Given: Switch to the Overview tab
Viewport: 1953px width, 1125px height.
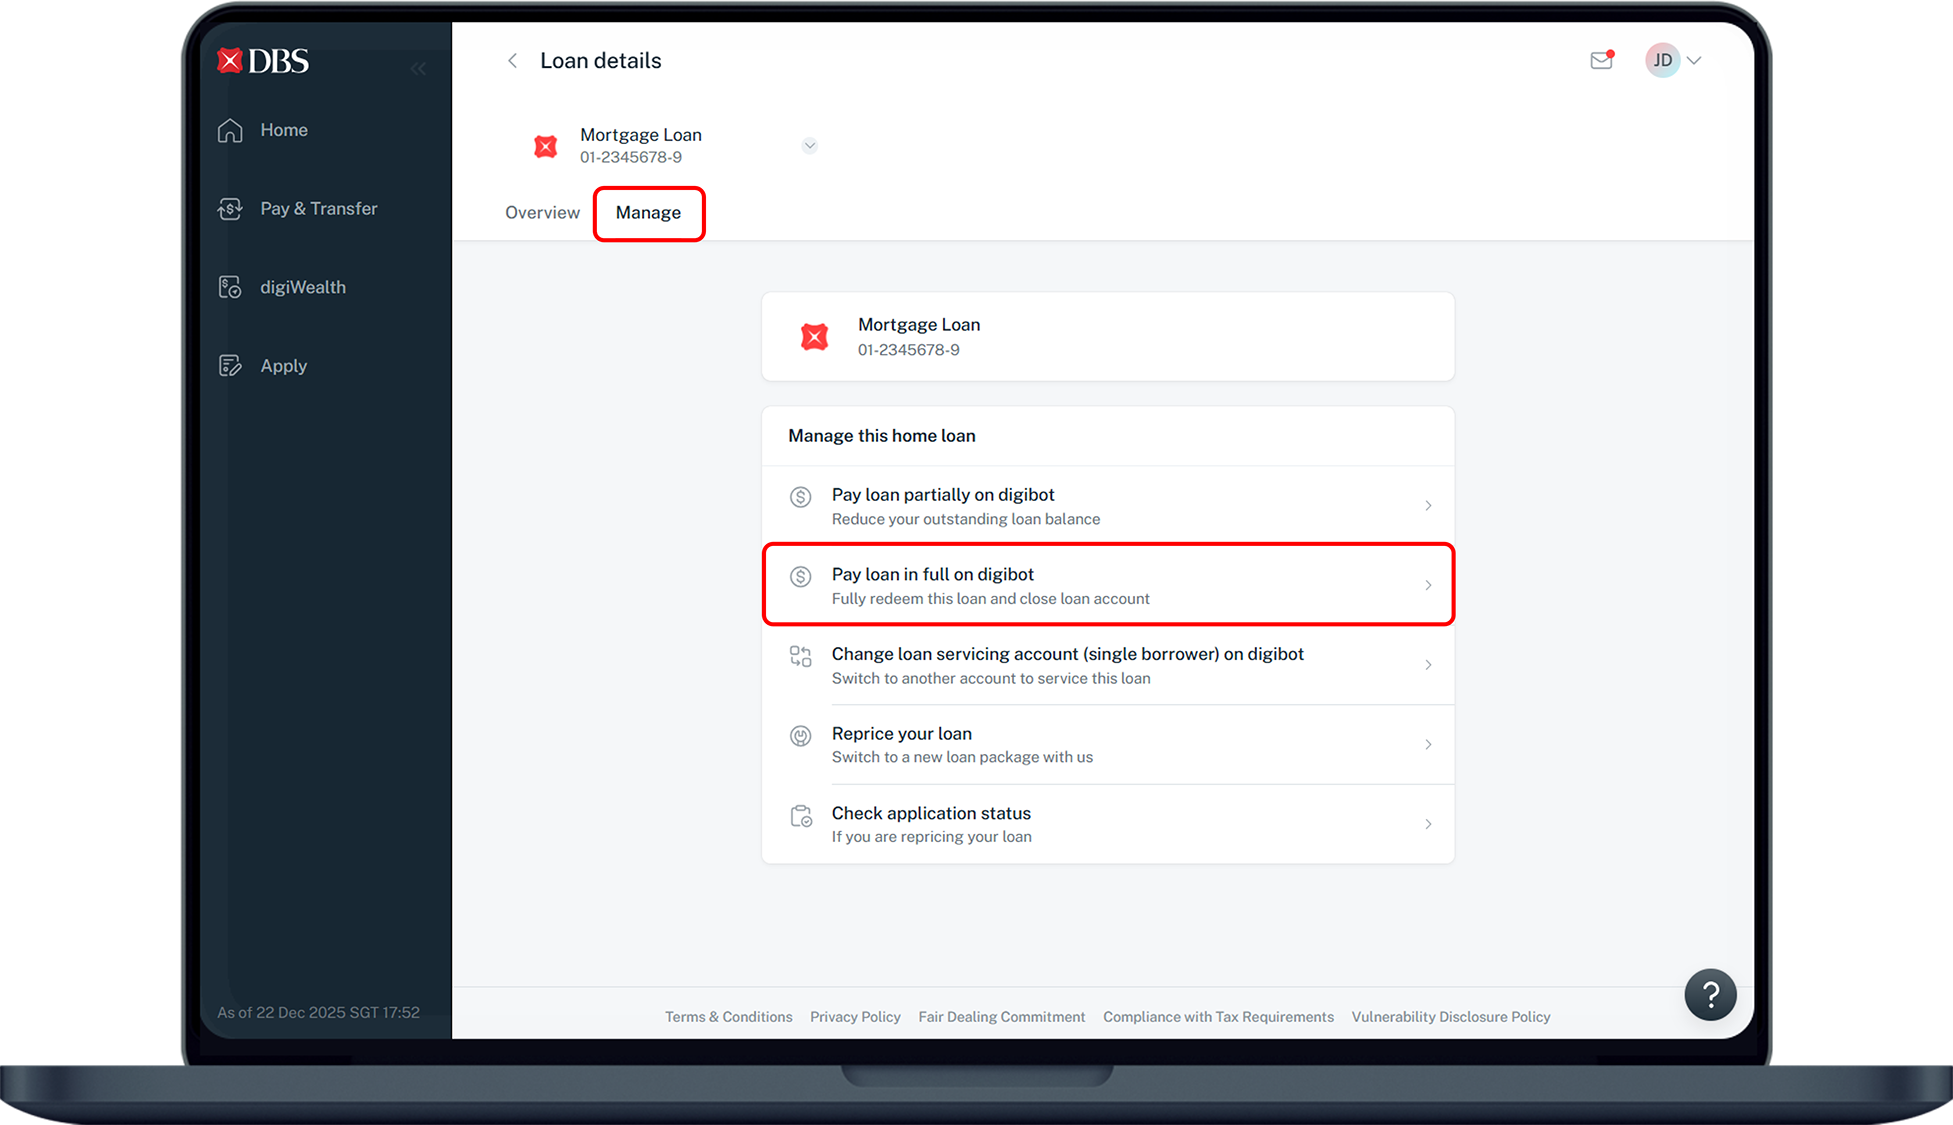Looking at the screenshot, I should click(x=542, y=212).
